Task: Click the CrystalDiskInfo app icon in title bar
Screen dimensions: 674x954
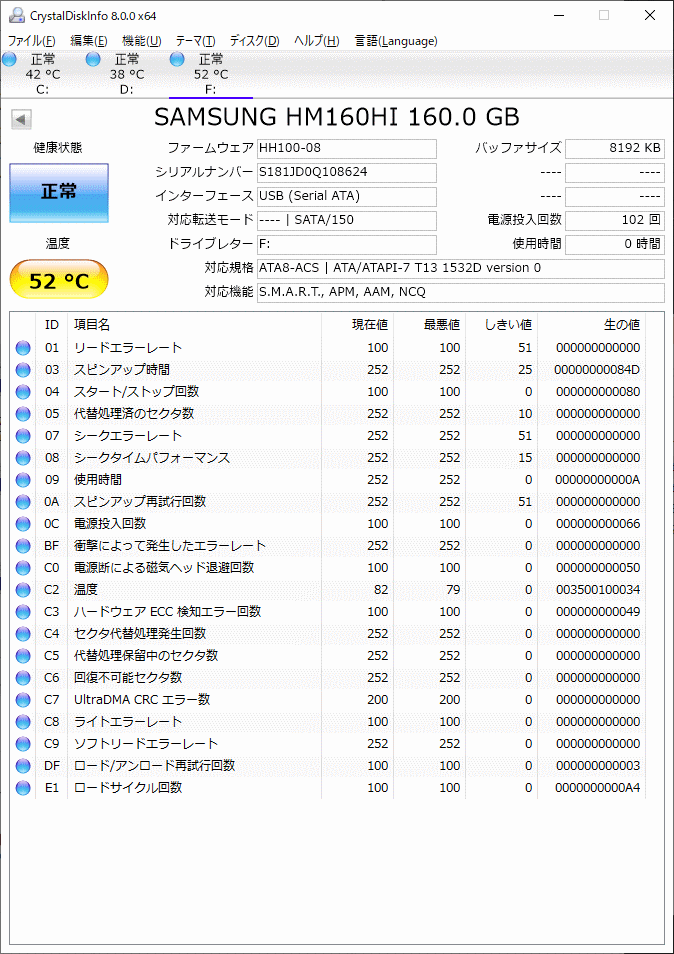Action: click(14, 16)
